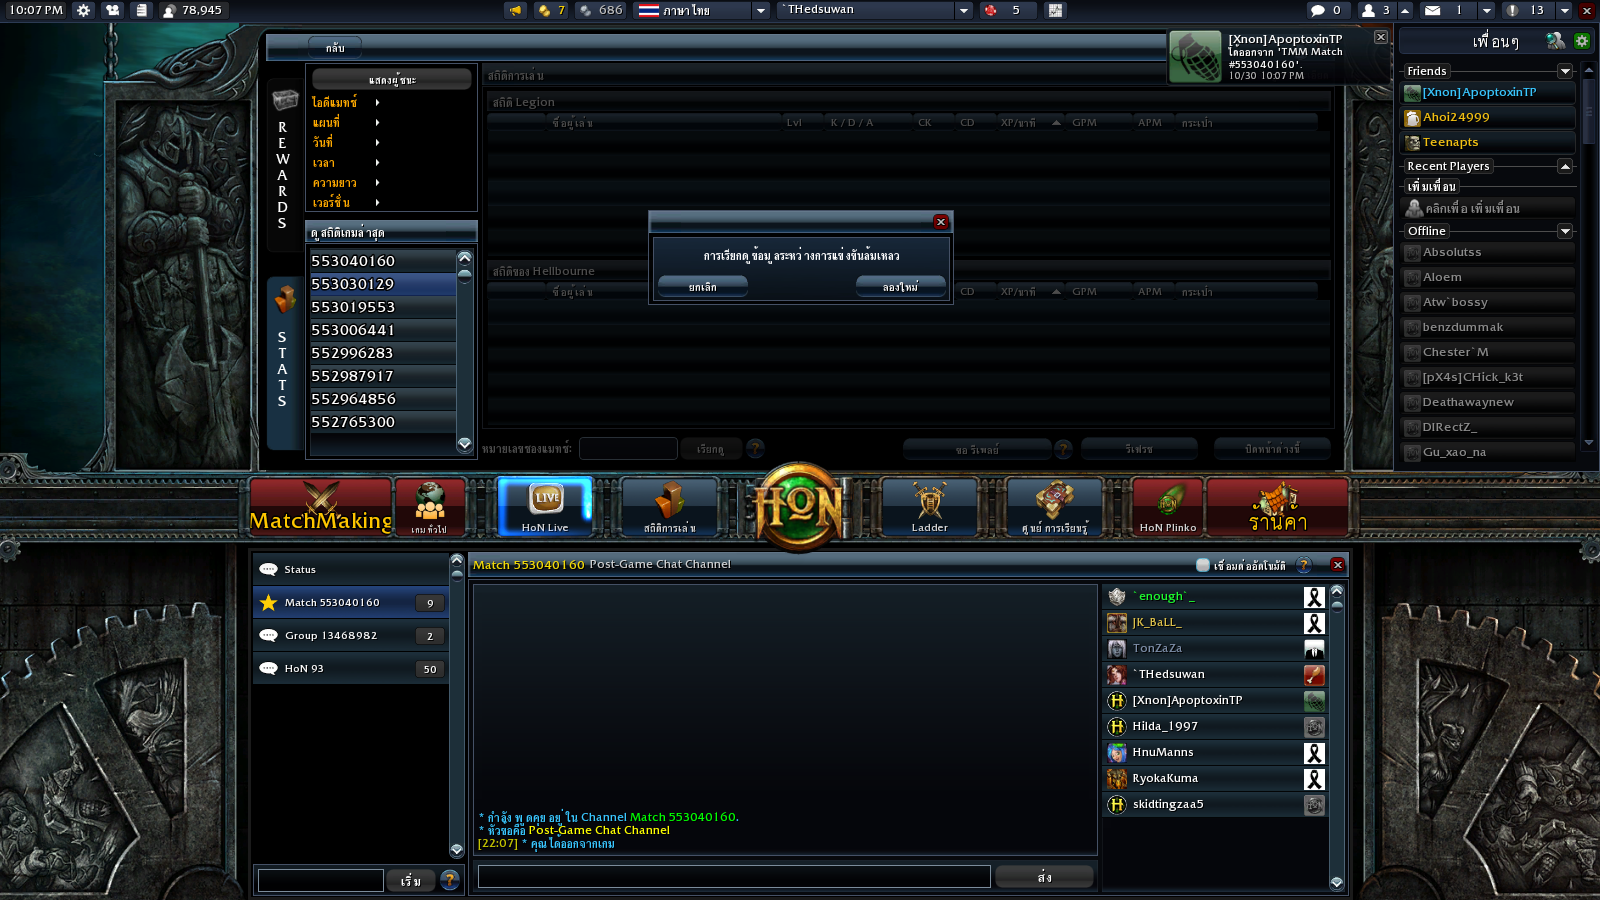
Task: Click the channel name input beside เริ่ม
Action: click(x=321, y=880)
